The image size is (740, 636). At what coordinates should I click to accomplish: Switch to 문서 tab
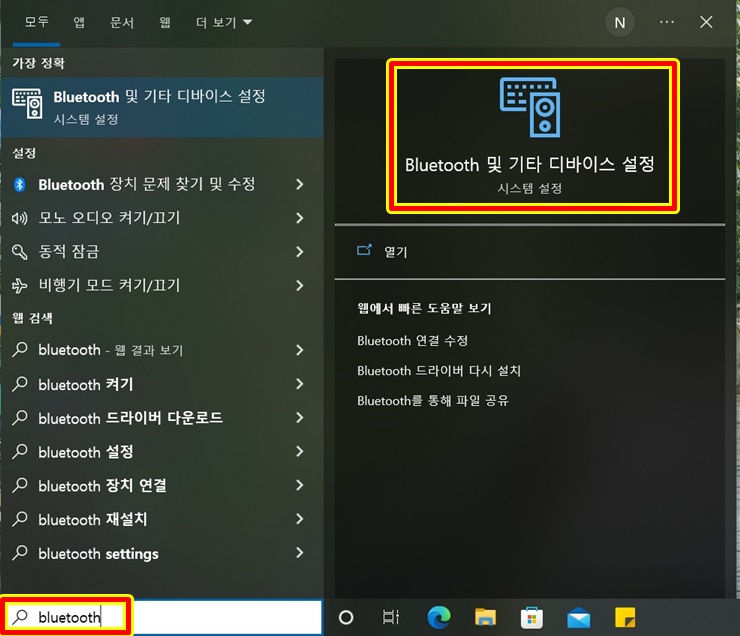[121, 22]
